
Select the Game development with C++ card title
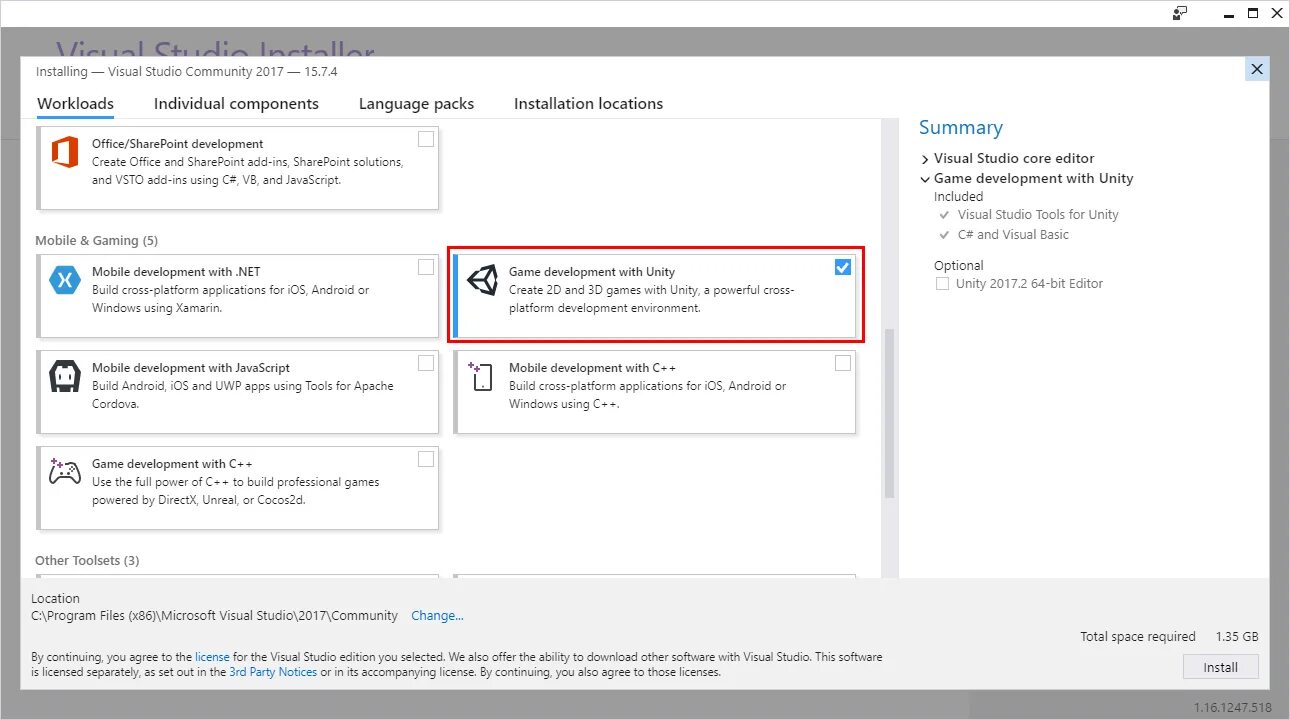(172, 464)
